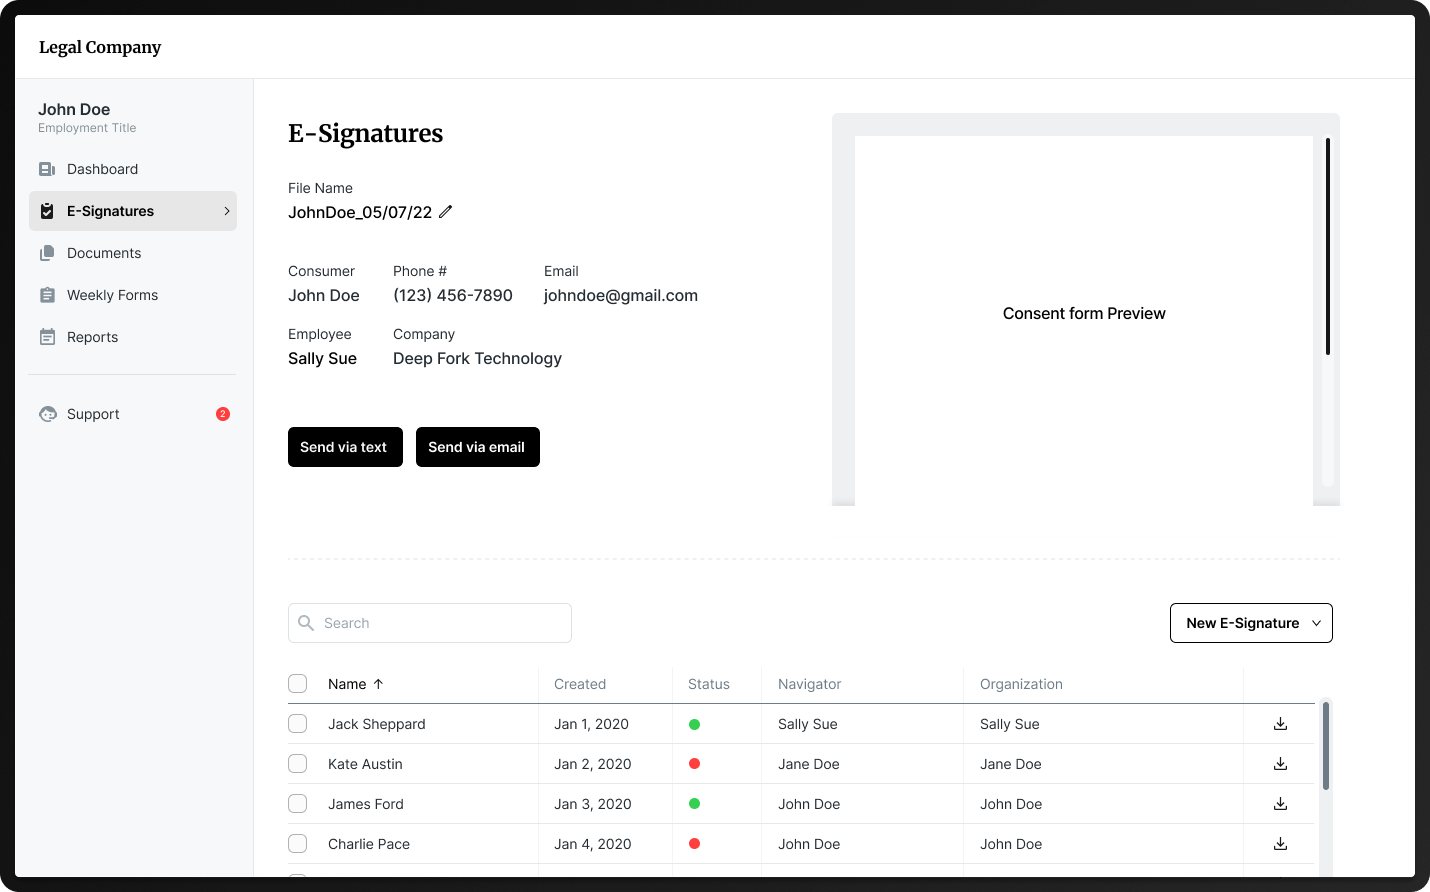Click the Created column header
Screen dimensions: 1430x892
[580, 684]
